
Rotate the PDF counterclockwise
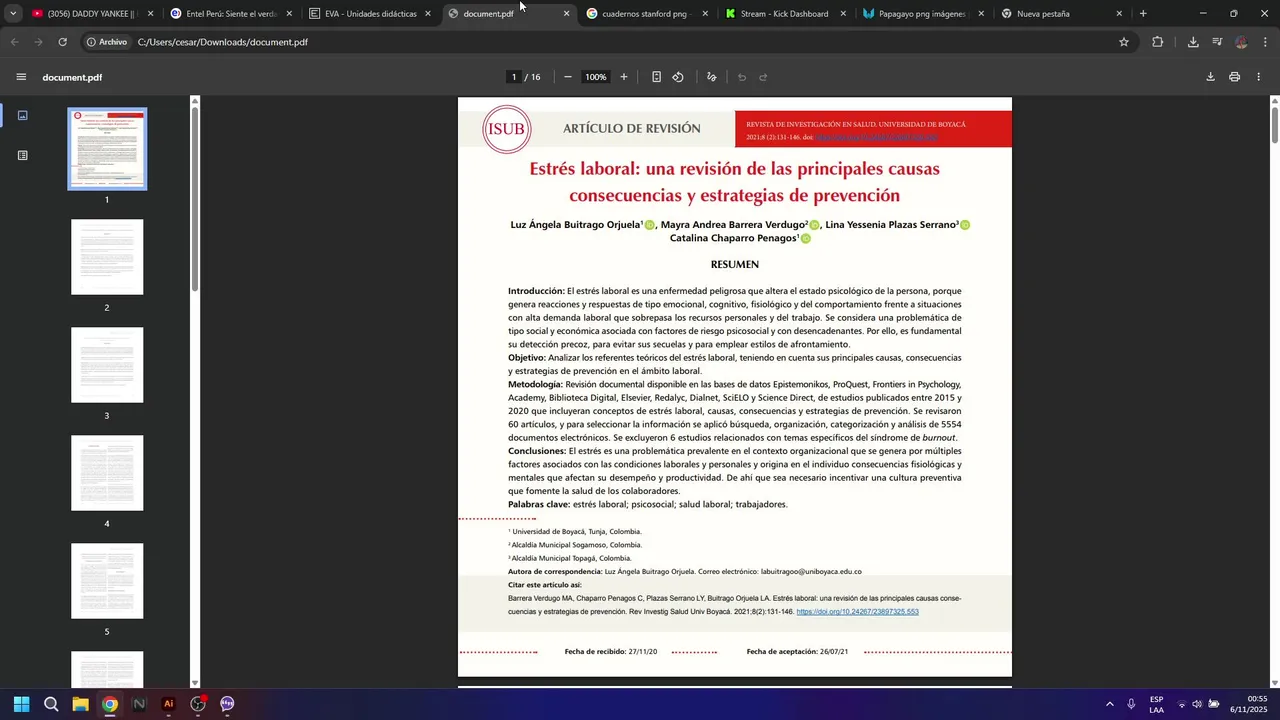[678, 77]
